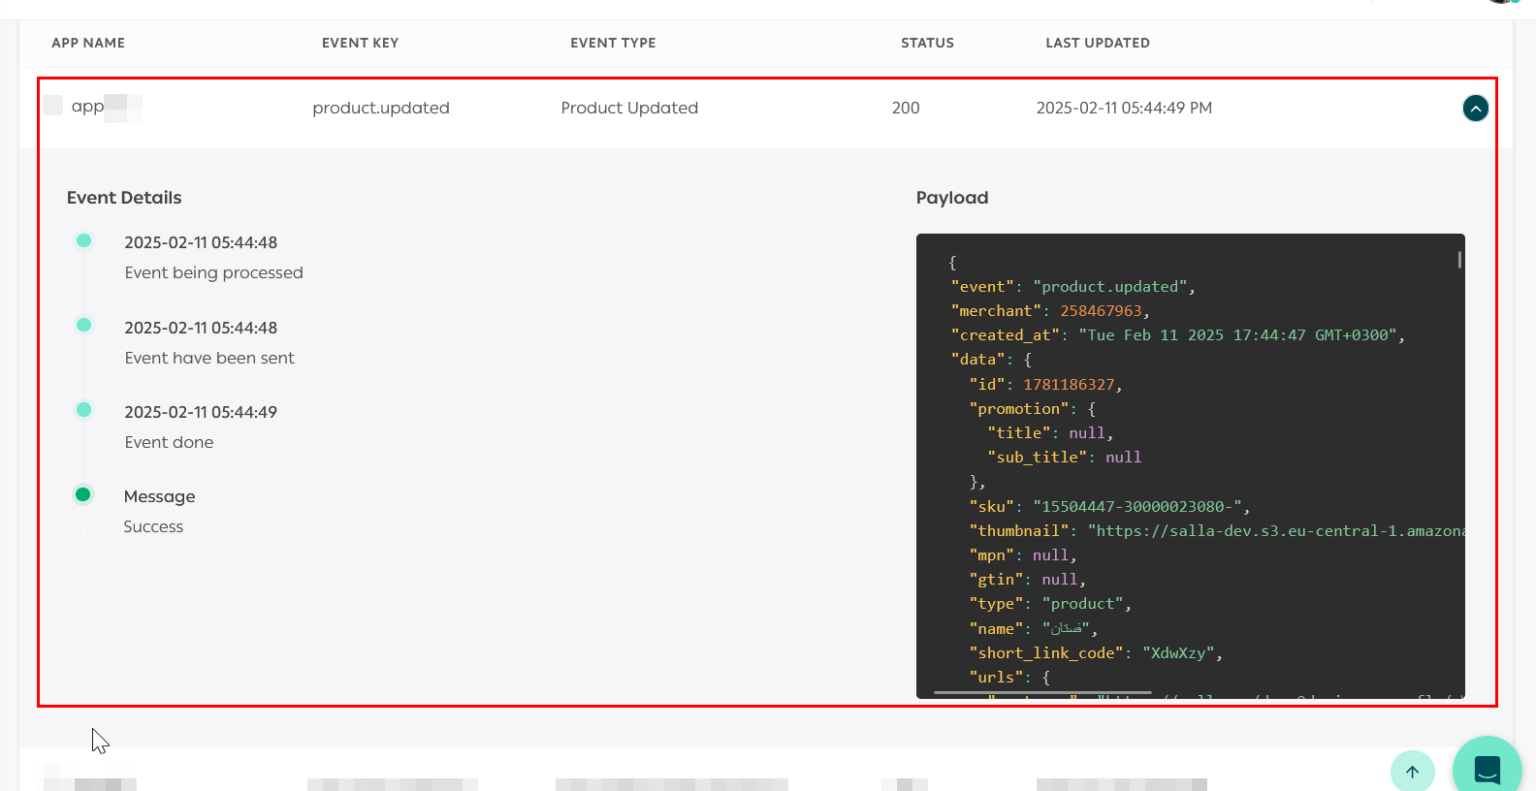Click the Event Details heading
Viewport: 1536px width, 791px height.
124,198
